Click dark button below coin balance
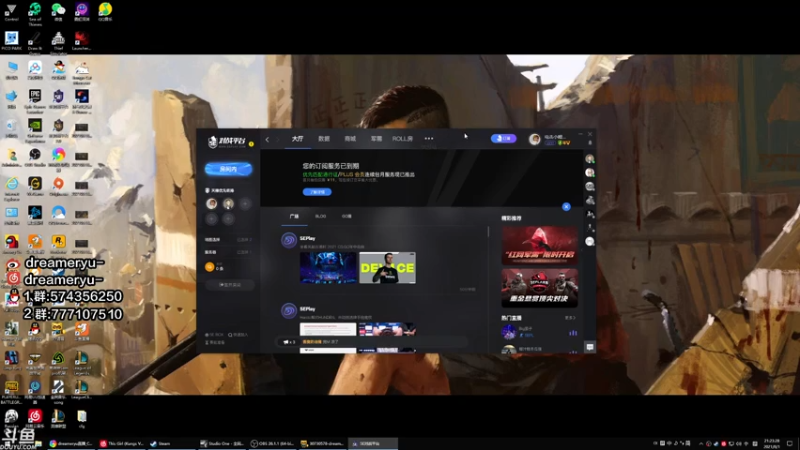 tap(230, 285)
